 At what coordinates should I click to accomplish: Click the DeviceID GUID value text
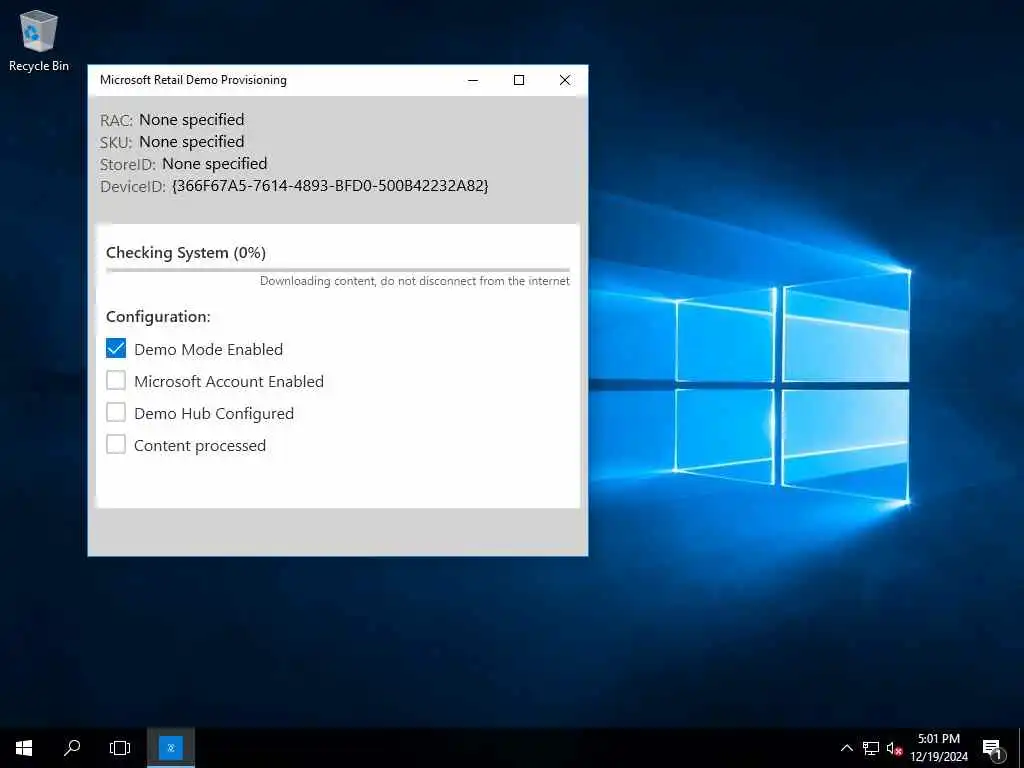click(x=330, y=185)
